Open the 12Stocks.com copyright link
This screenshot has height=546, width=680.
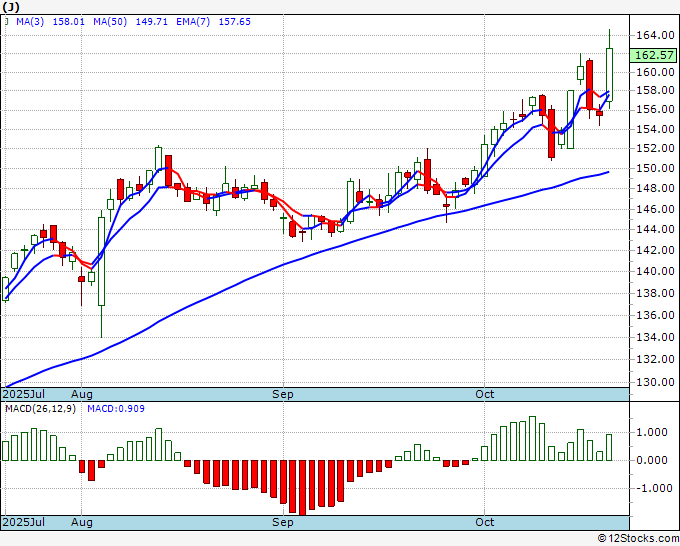click(638, 539)
